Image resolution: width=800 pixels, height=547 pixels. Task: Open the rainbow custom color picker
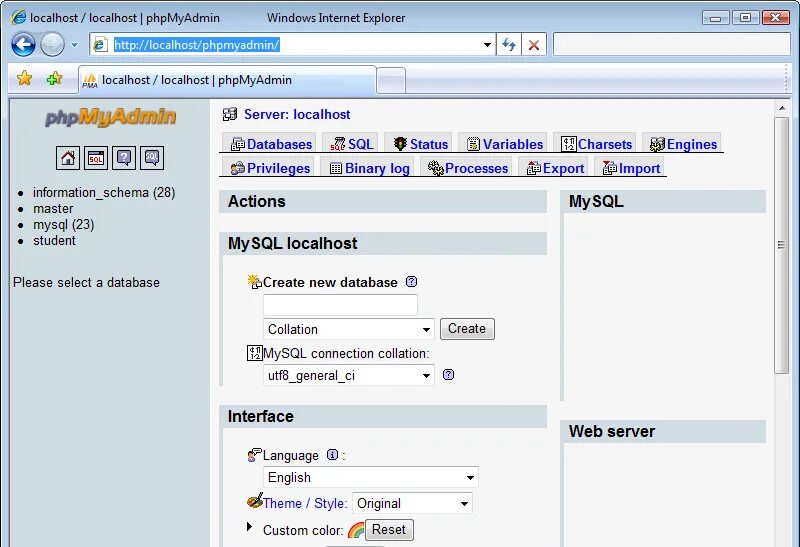(x=356, y=530)
